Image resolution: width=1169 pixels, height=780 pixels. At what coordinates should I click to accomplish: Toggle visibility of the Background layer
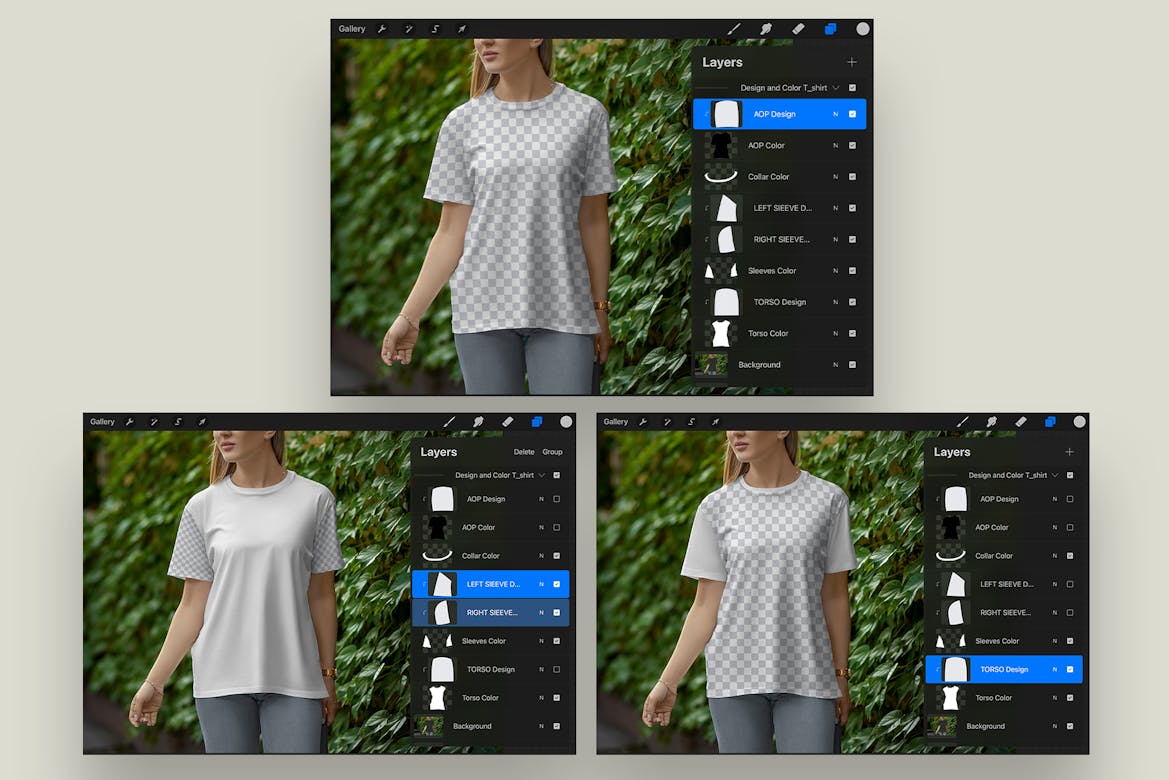pyautogui.click(x=852, y=364)
